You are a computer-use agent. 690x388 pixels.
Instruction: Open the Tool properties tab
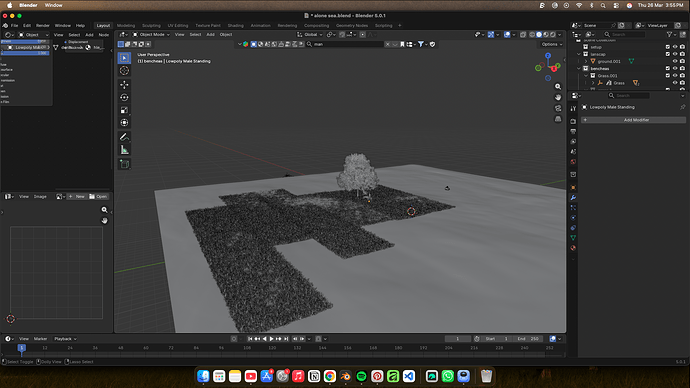[573, 109]
